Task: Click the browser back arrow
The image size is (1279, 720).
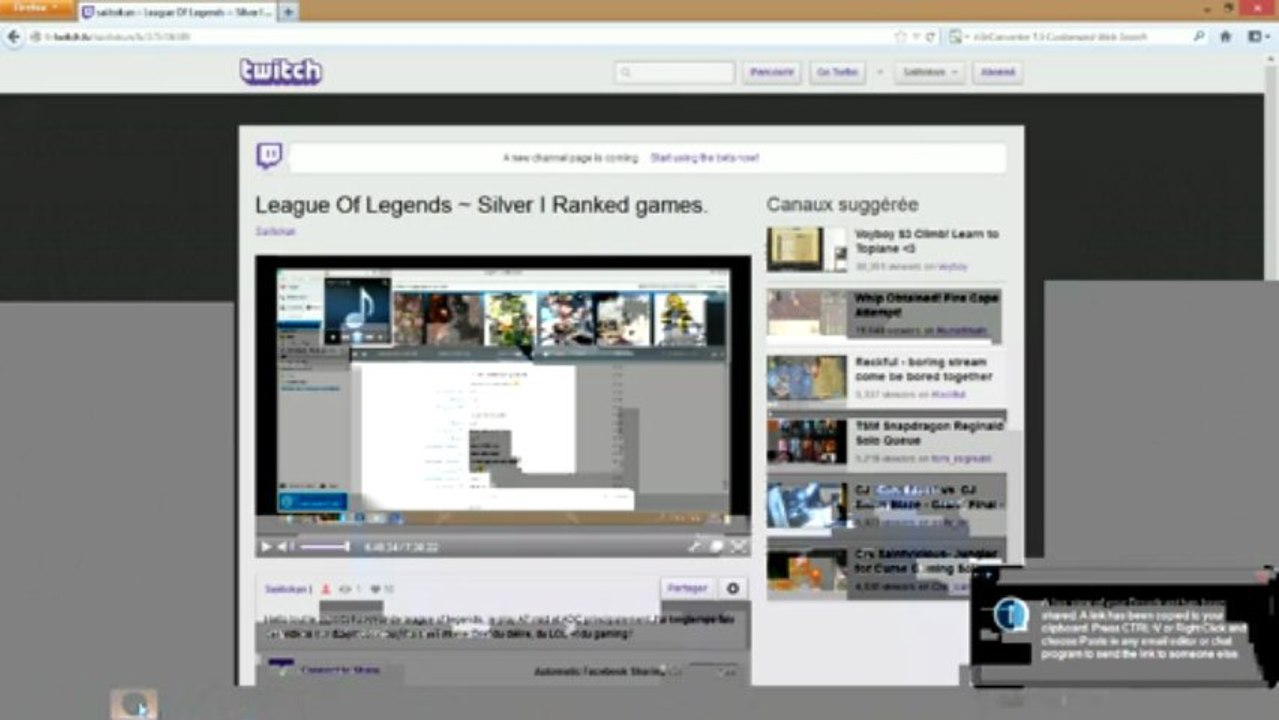Action: [13, 36]
